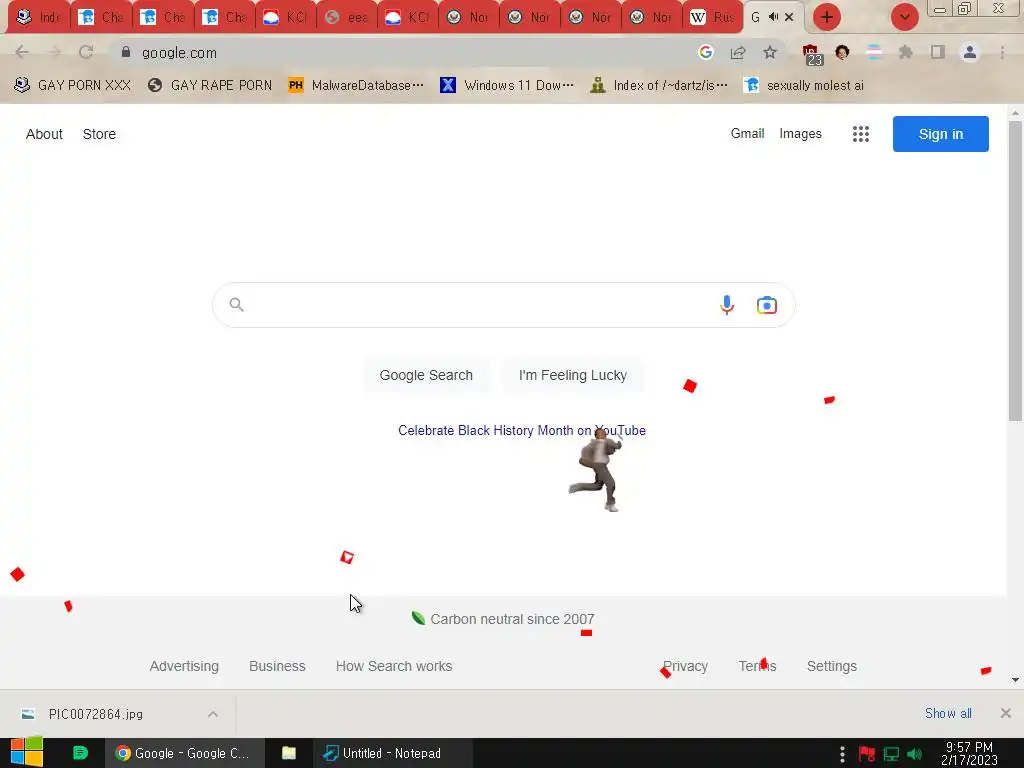Open the tab search dropdown arrow
This screenshot has width=1024, height=768.
(904, 17)
